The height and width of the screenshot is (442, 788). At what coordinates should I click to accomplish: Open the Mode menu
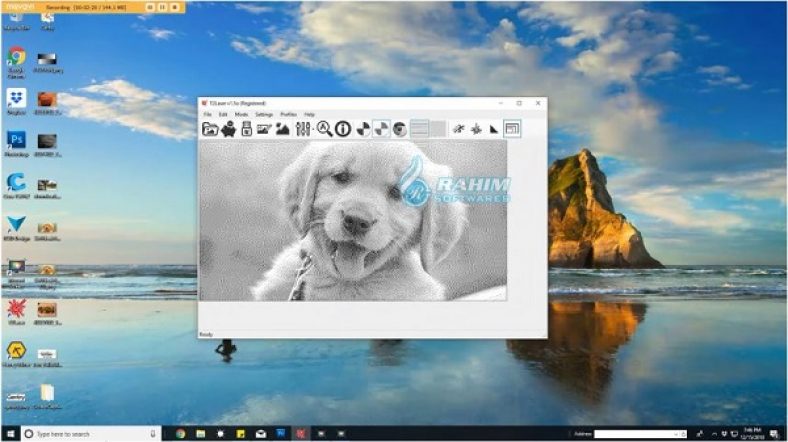(241, 115)
